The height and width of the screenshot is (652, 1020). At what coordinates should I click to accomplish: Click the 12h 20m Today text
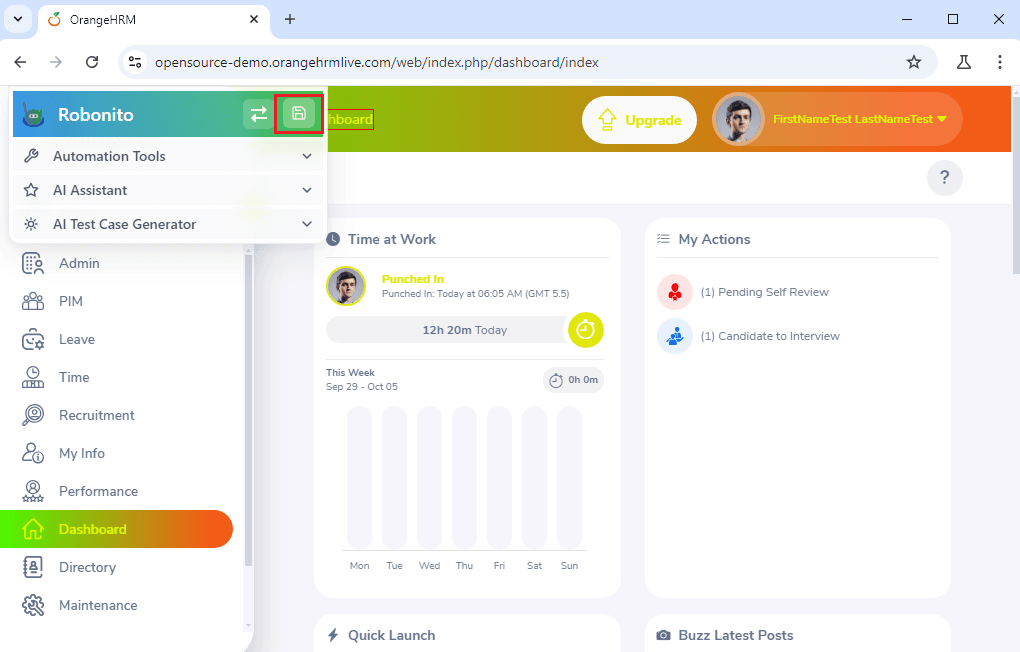point(464,330)
